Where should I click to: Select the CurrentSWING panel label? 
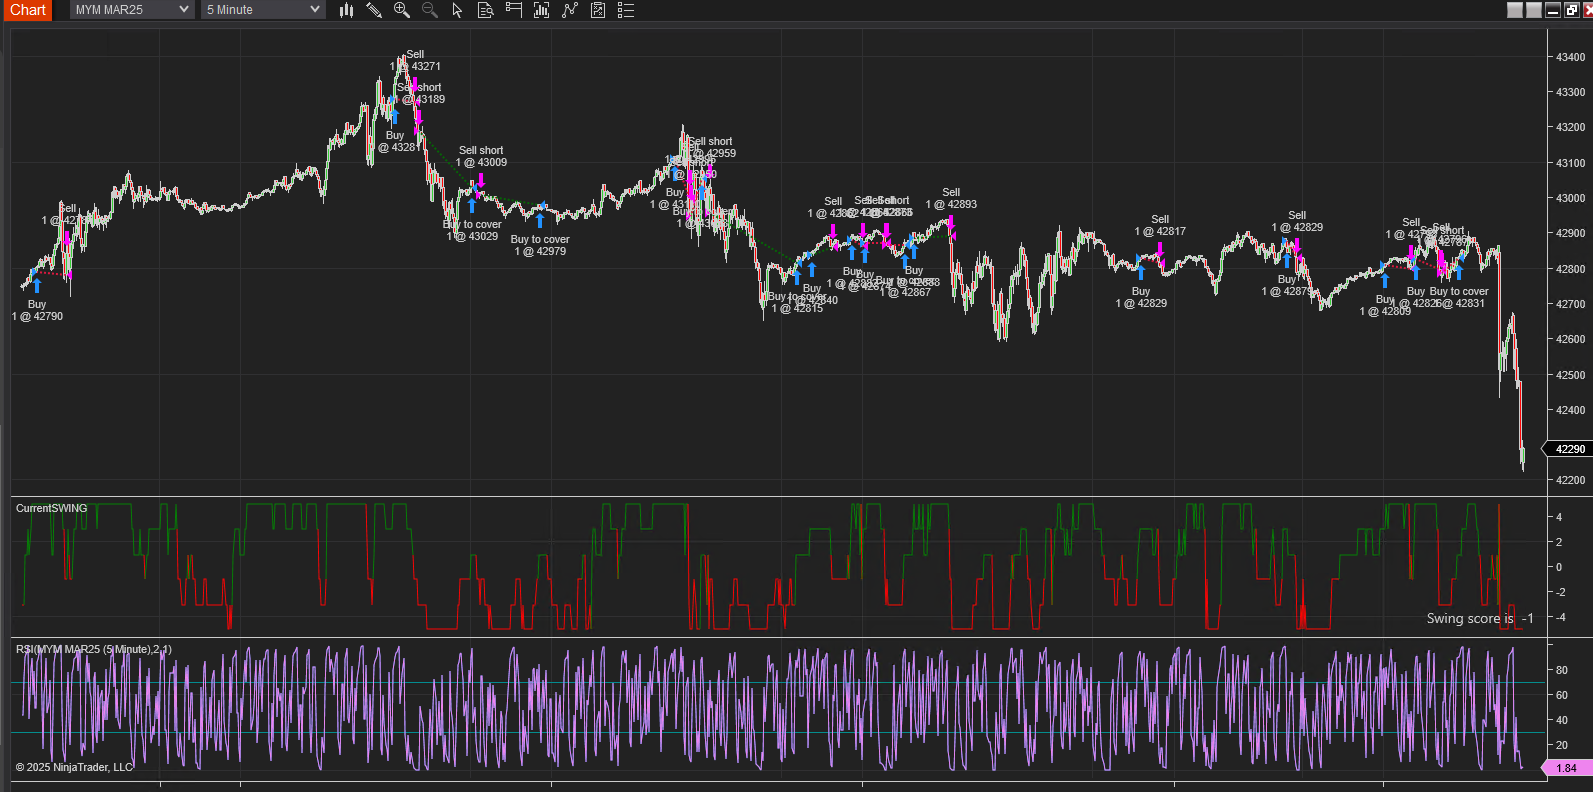[52, 508]
